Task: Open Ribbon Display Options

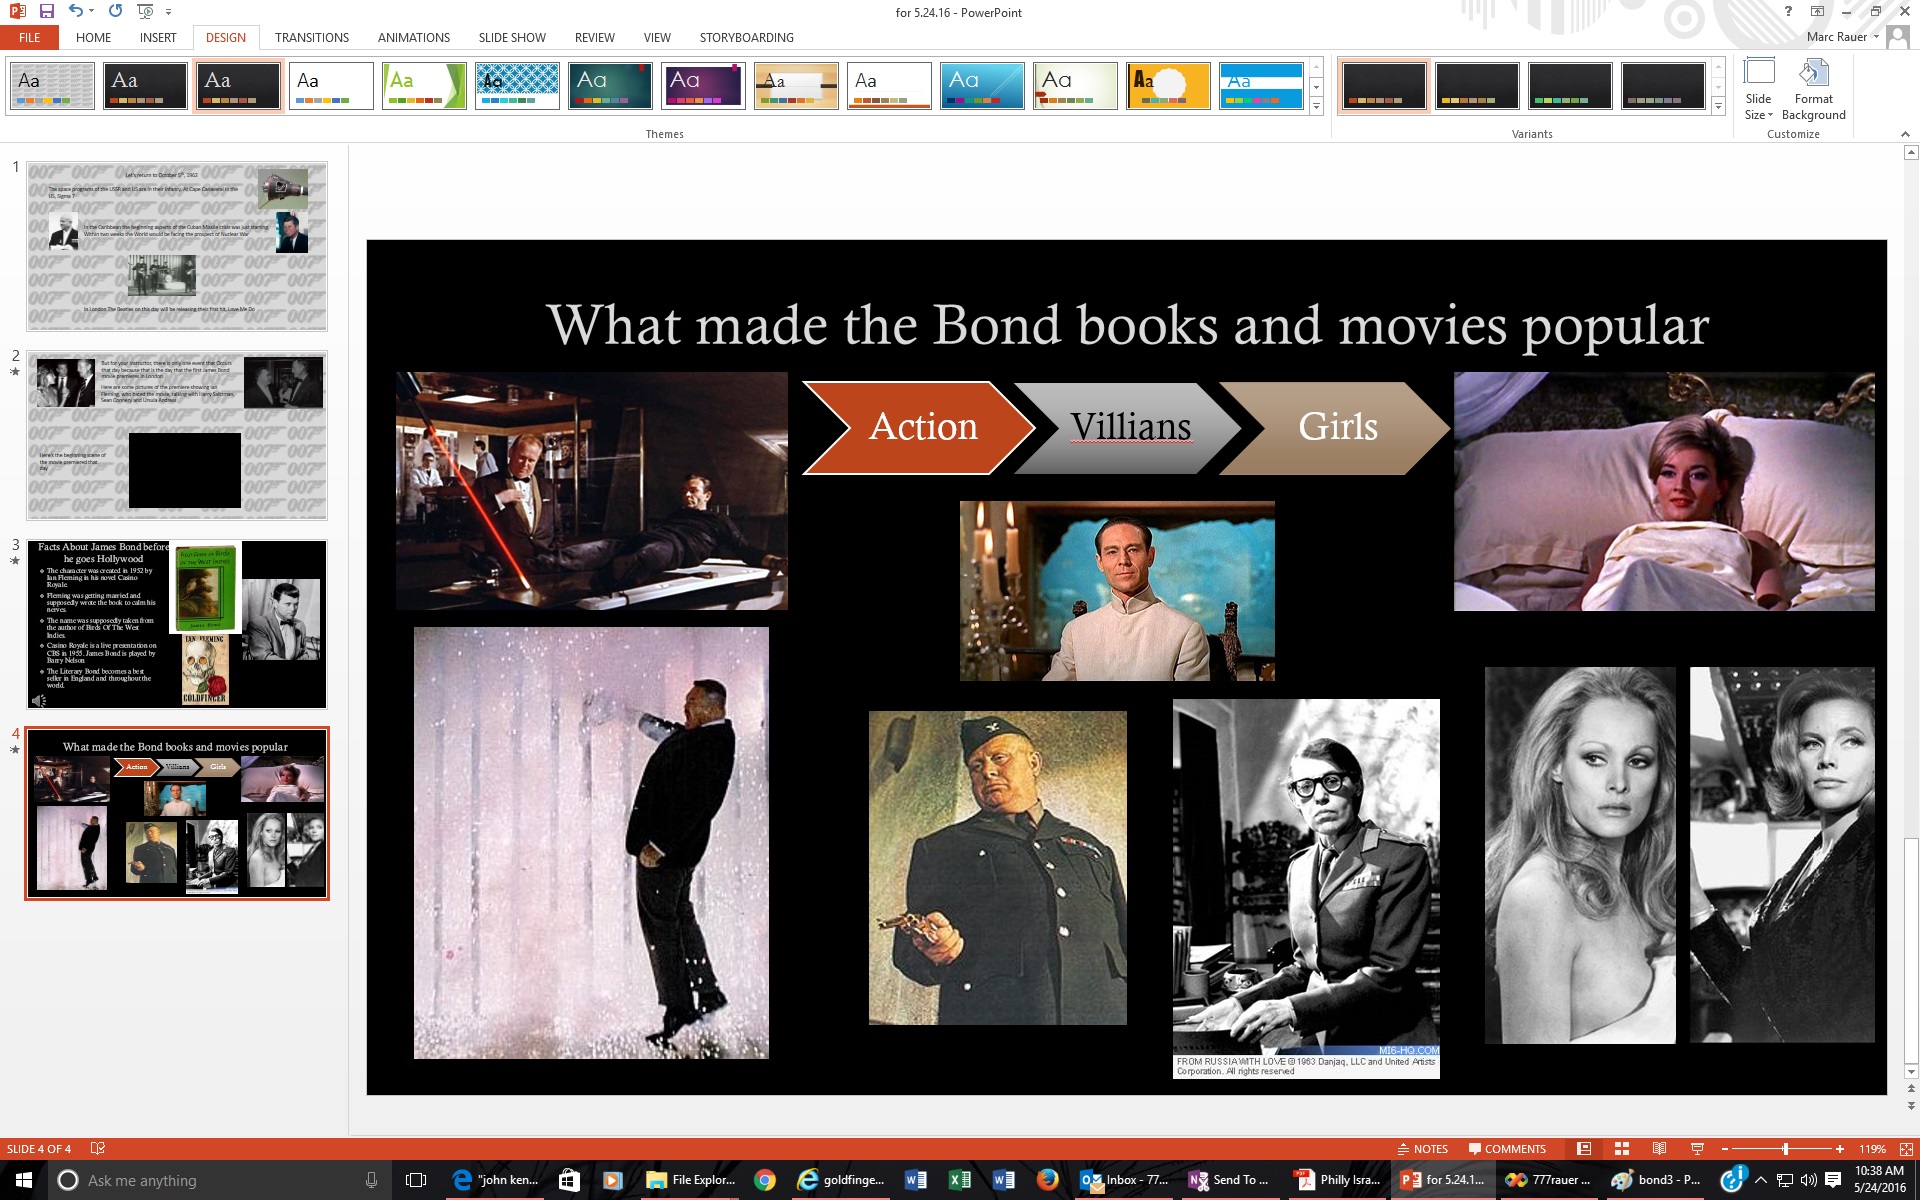Action: coord(1817,12)
